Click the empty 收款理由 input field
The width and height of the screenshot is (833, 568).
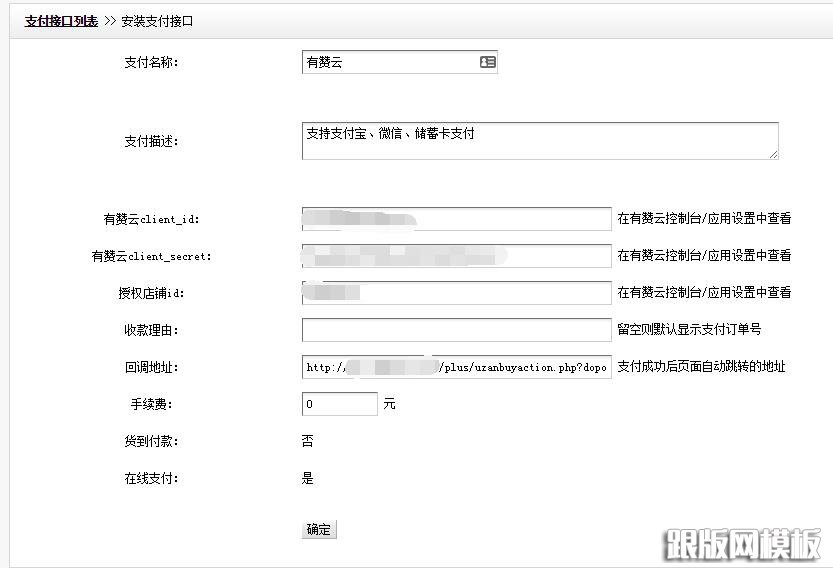[456, 330]
